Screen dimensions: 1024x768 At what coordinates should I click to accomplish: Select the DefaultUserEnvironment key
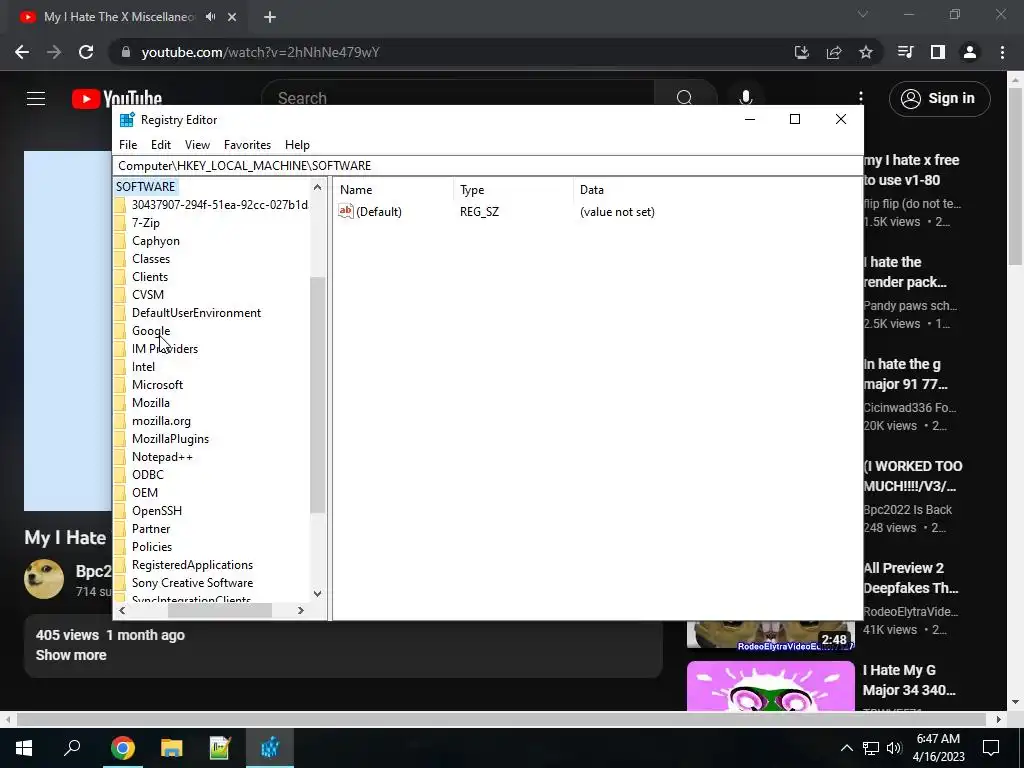(x=196, y=313)
